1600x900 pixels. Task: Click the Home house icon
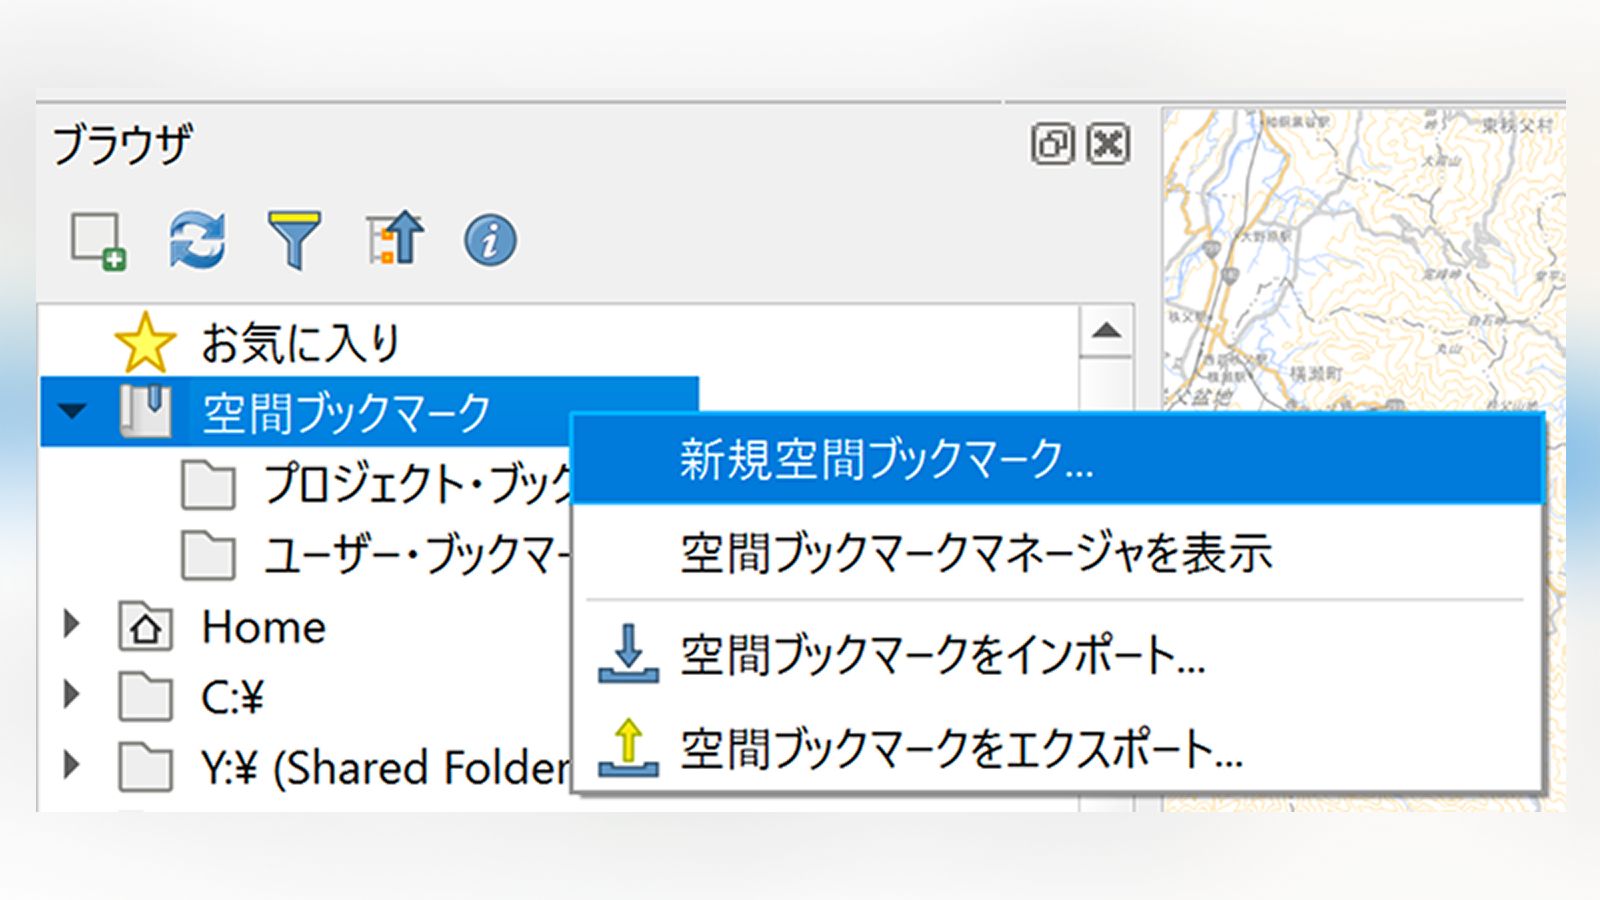click(146, 627)
